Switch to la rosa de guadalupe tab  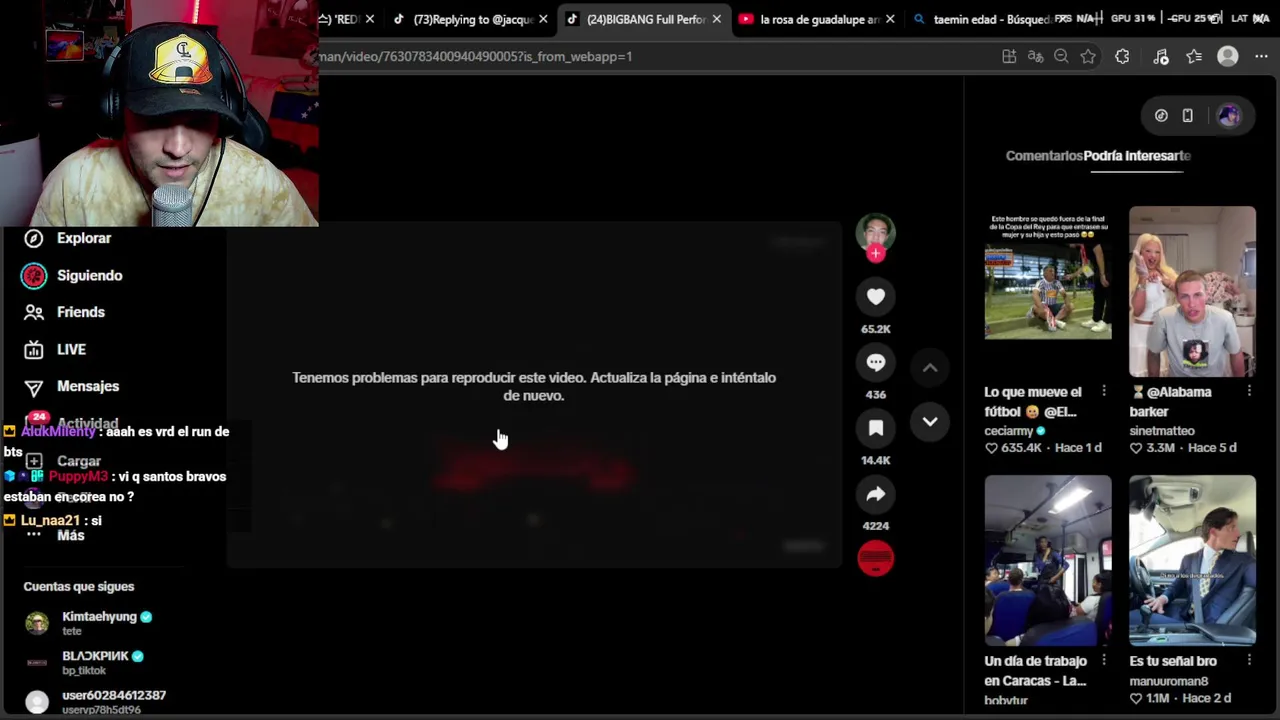tap(815, 19)
